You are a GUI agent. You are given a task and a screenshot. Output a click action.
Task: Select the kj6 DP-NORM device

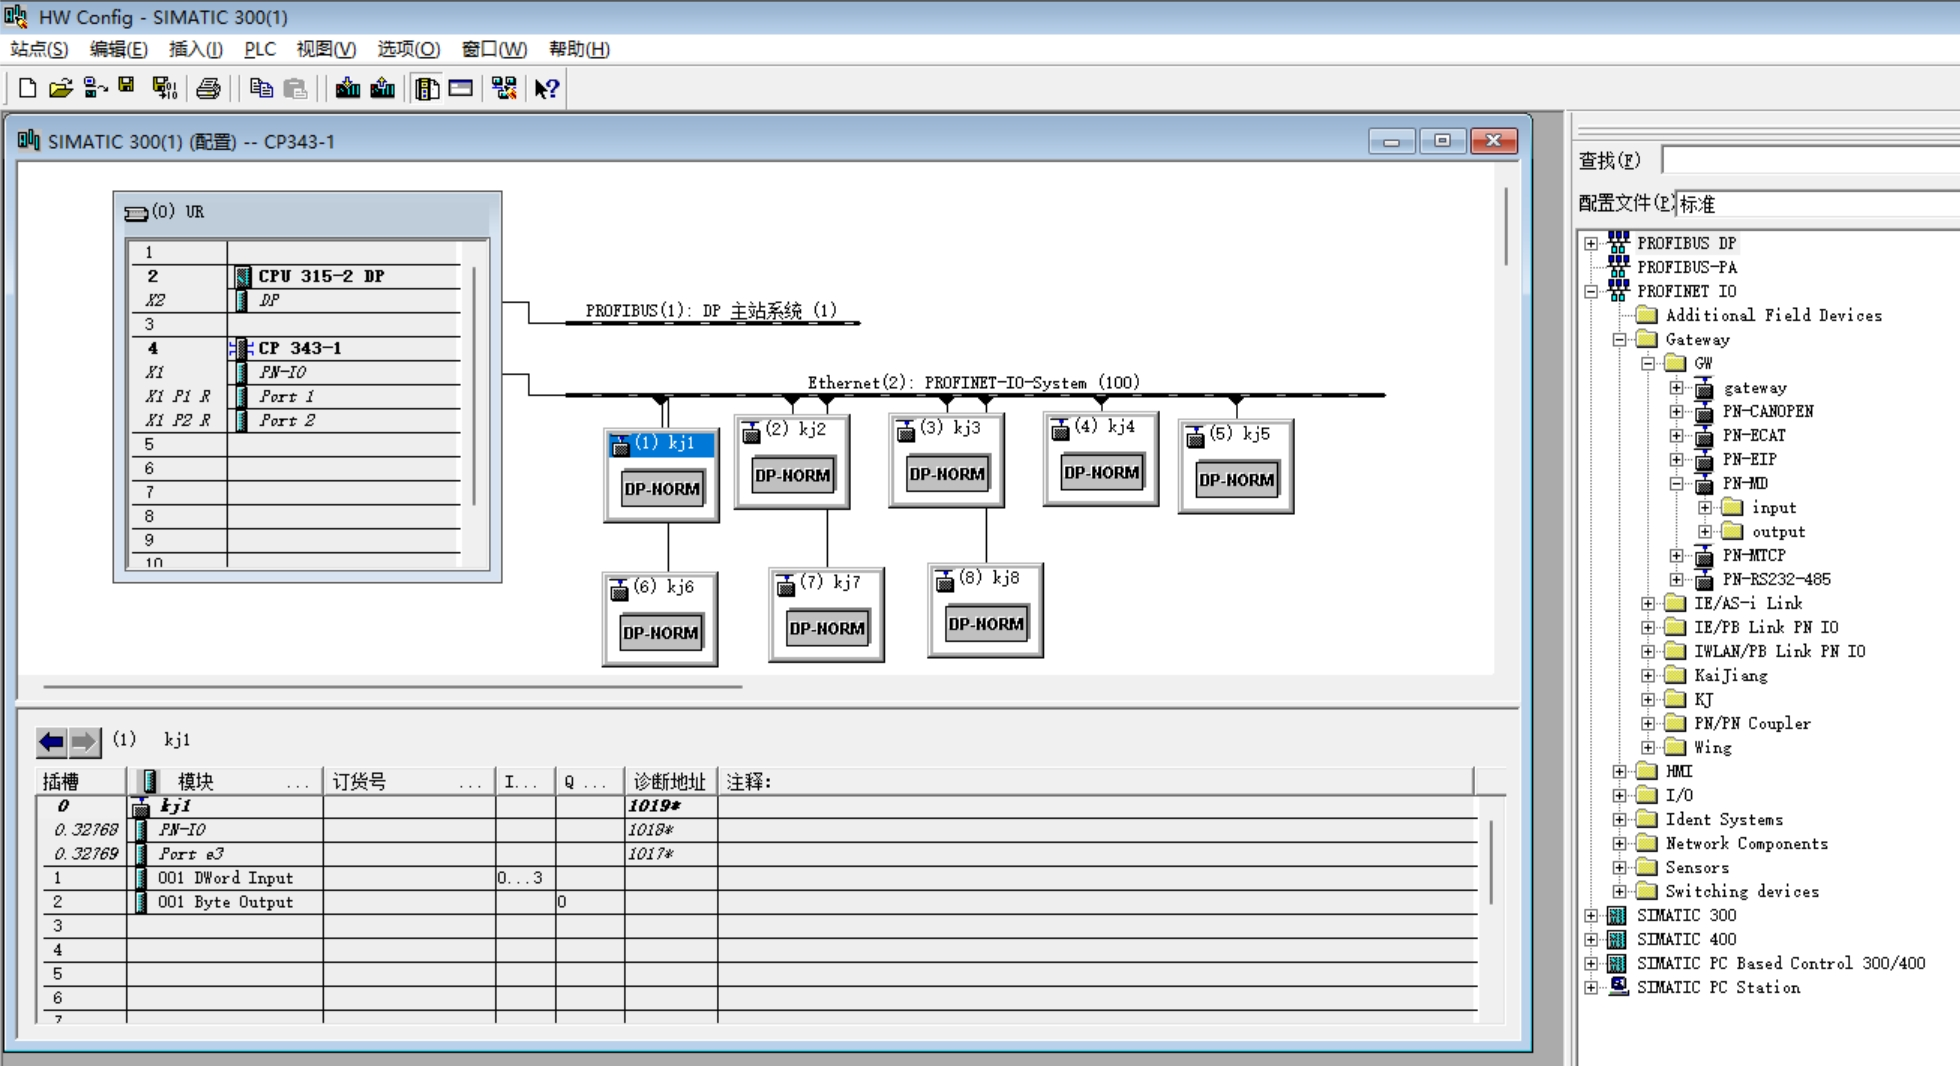[x=660, y=618]
